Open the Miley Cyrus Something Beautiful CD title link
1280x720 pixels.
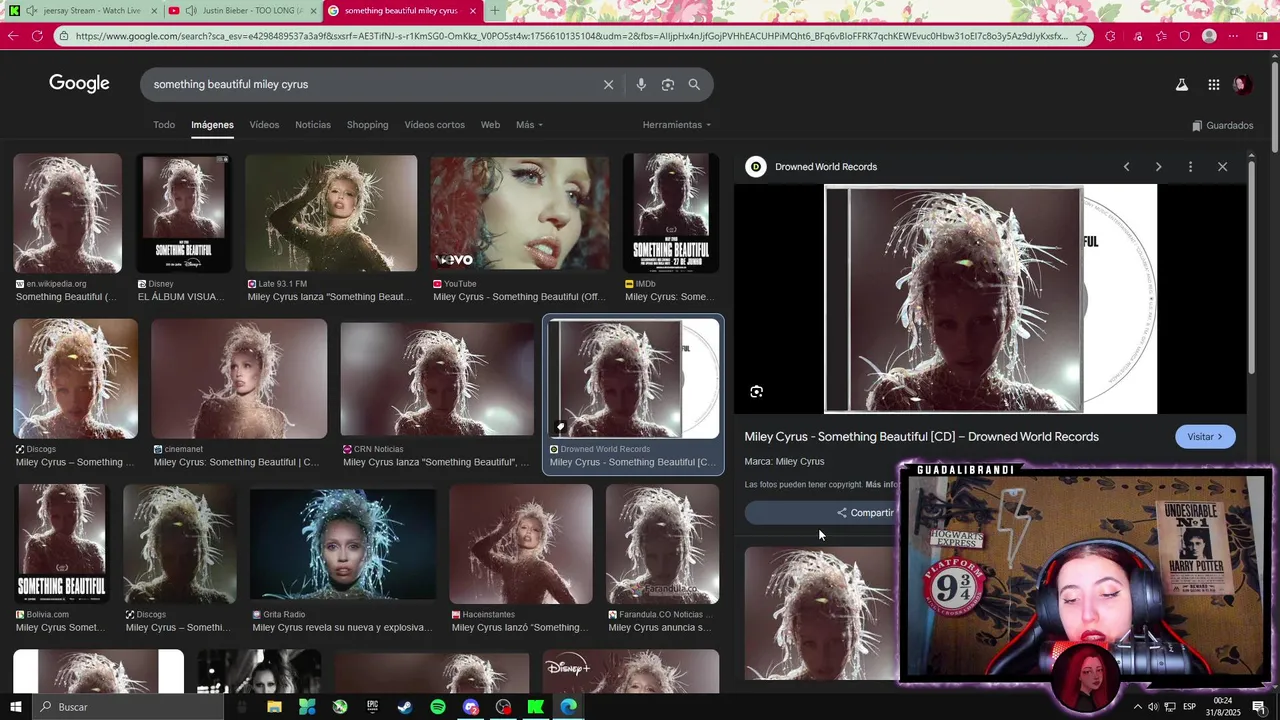921,437
